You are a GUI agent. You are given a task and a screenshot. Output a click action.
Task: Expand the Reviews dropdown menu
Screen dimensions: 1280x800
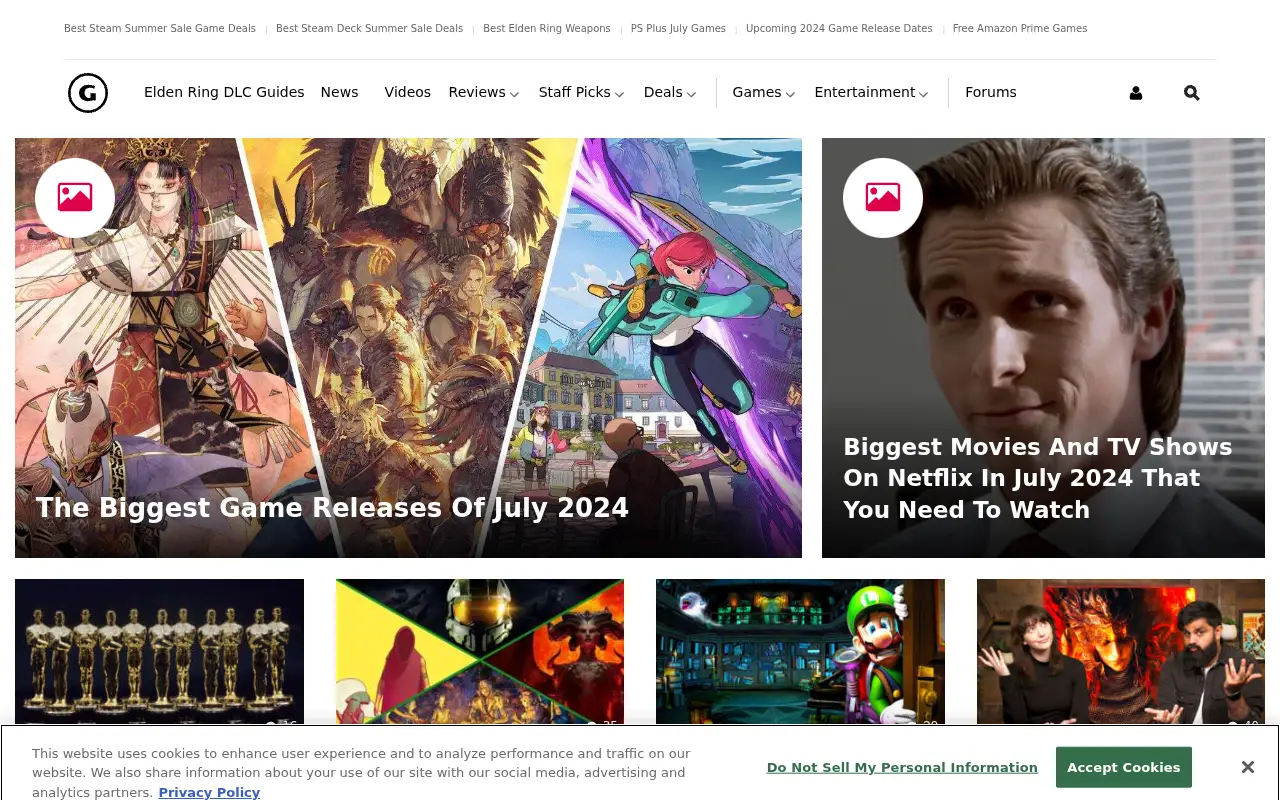coord(484,92)
